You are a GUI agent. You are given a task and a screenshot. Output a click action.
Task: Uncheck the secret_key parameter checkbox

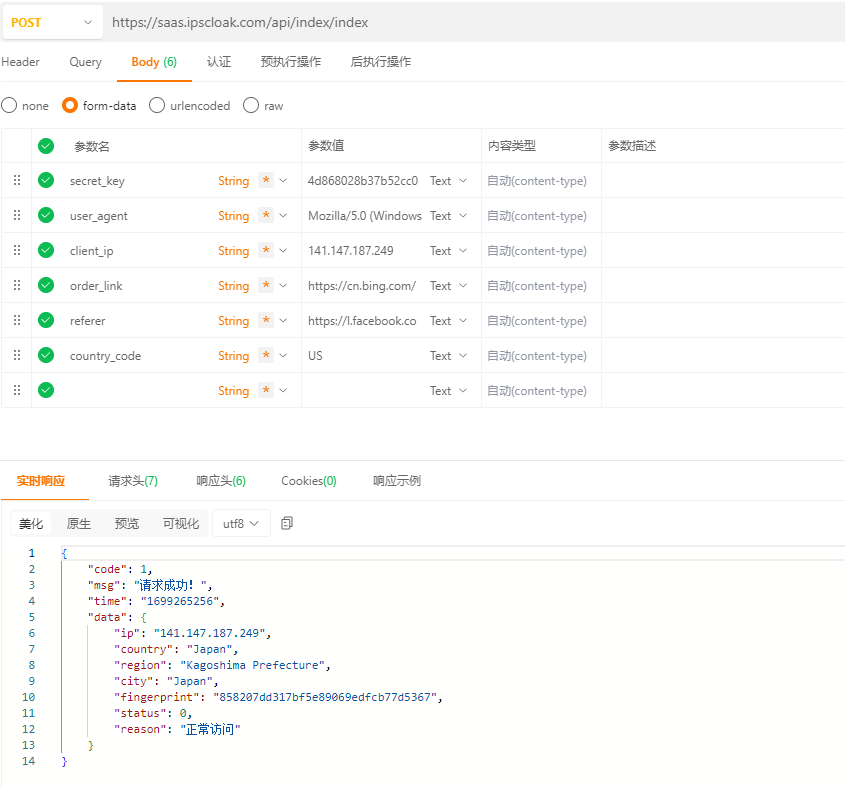tap(46, 180)
